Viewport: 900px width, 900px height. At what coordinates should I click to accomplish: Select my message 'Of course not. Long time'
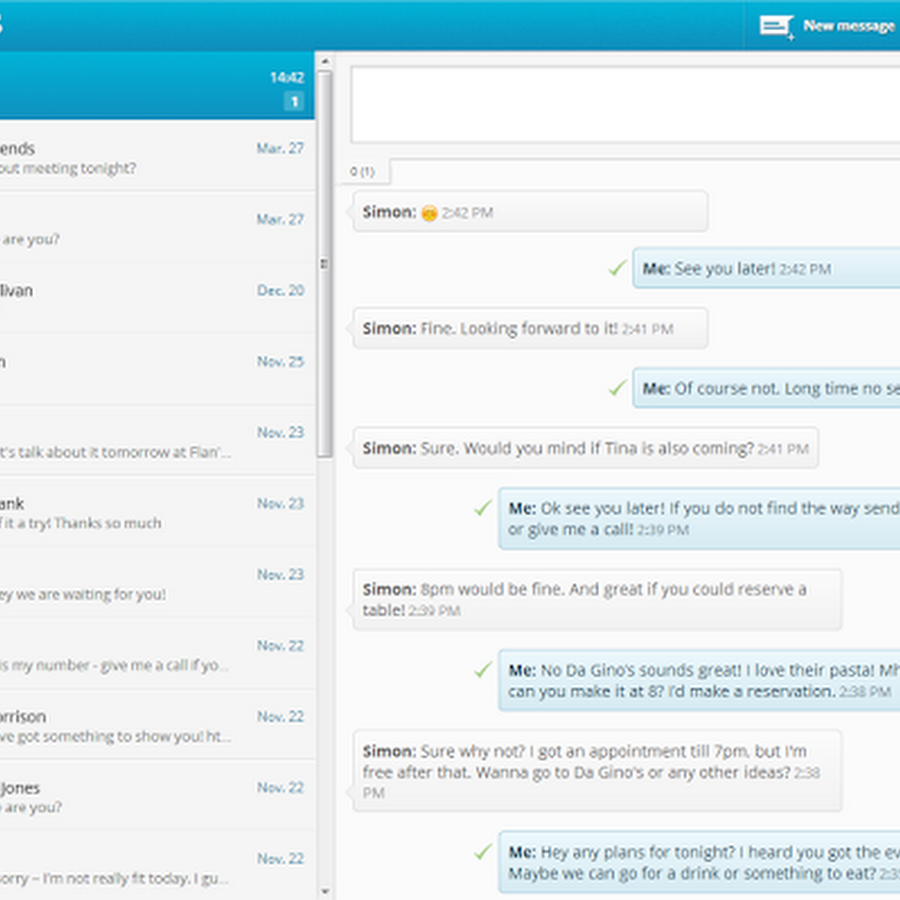coord(766,388)
